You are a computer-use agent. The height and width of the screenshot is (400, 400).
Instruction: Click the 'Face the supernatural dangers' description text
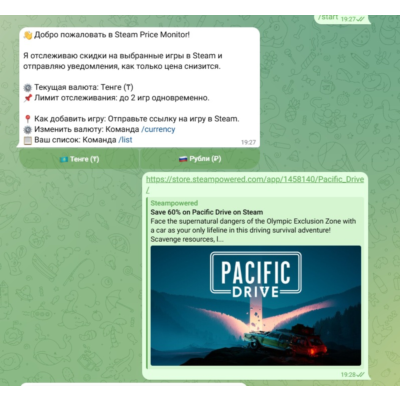[253, 230]
